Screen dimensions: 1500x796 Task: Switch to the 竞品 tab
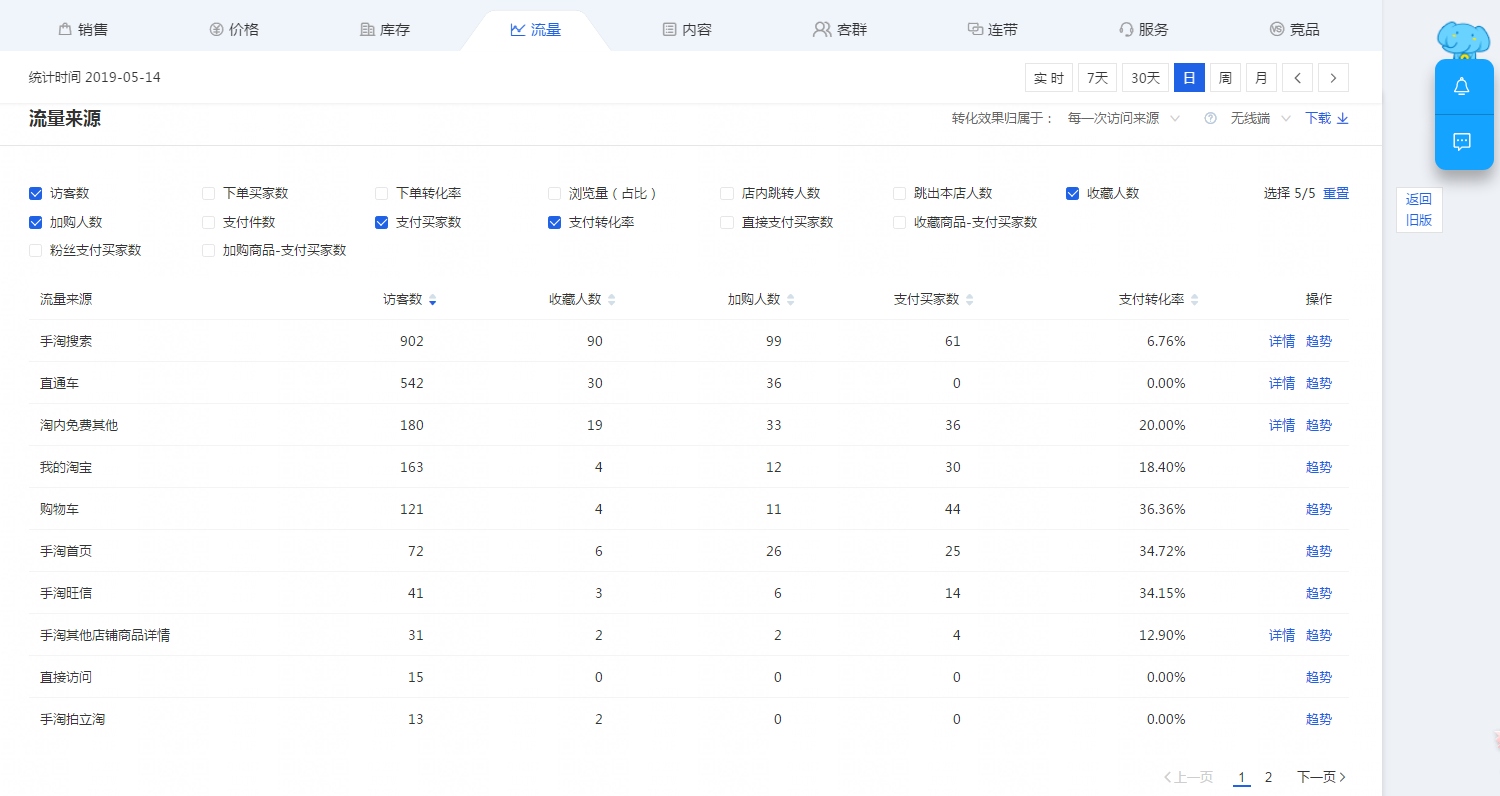click(x=1294, y=29)
